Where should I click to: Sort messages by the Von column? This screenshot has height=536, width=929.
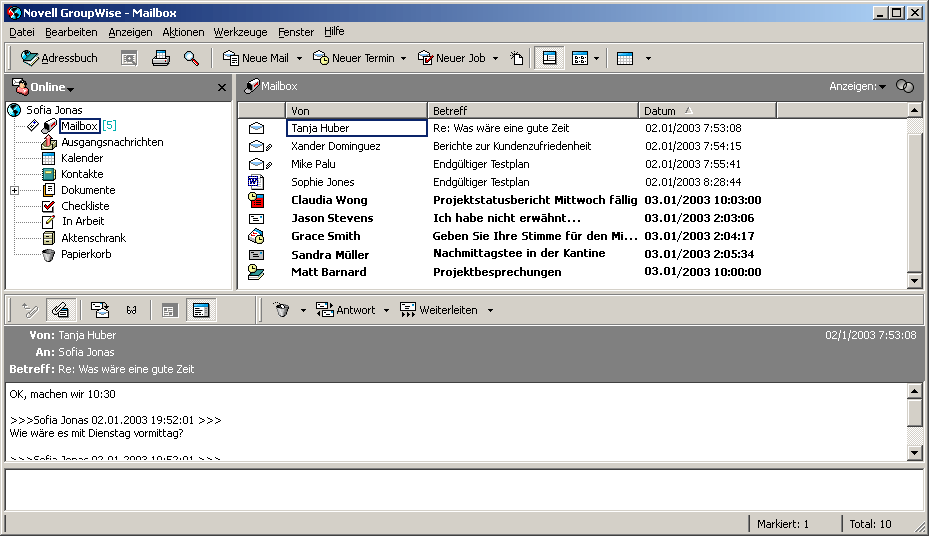pyautogui.click(x=357, y=111)
